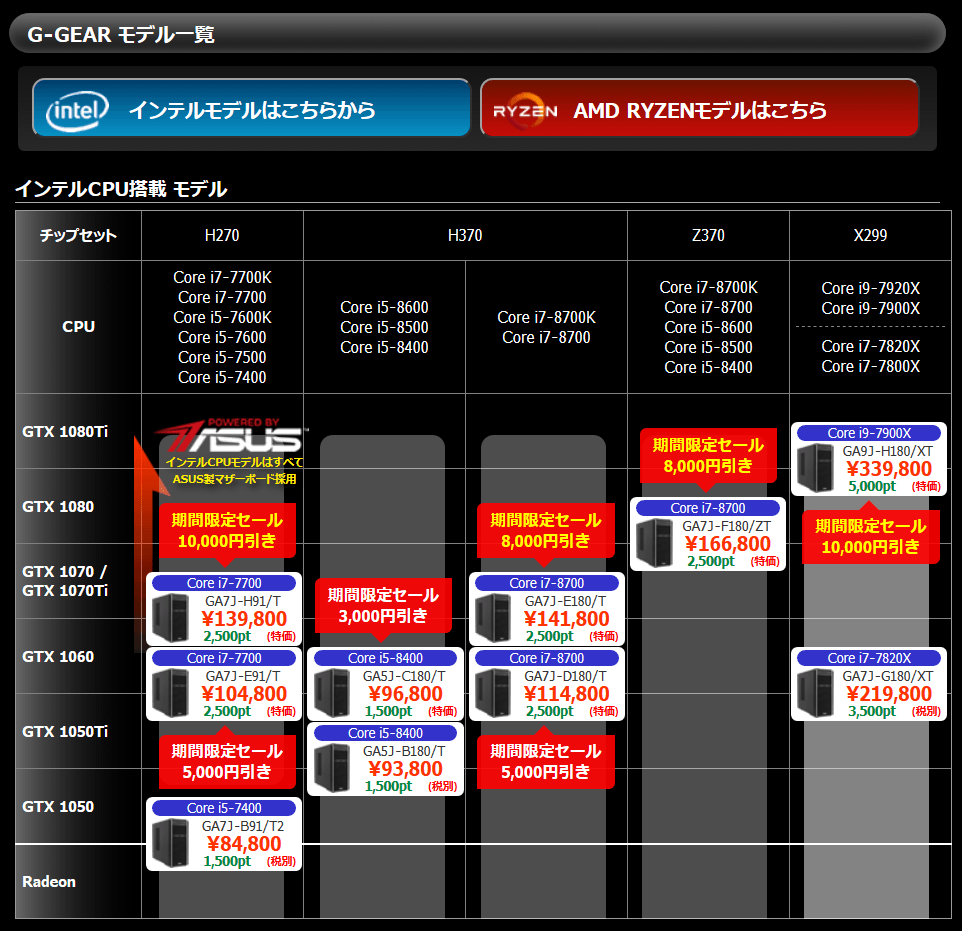This screenshot has height=931, width=962.
Task: Open the GA5J-C180/T model link
Action: 404,676
